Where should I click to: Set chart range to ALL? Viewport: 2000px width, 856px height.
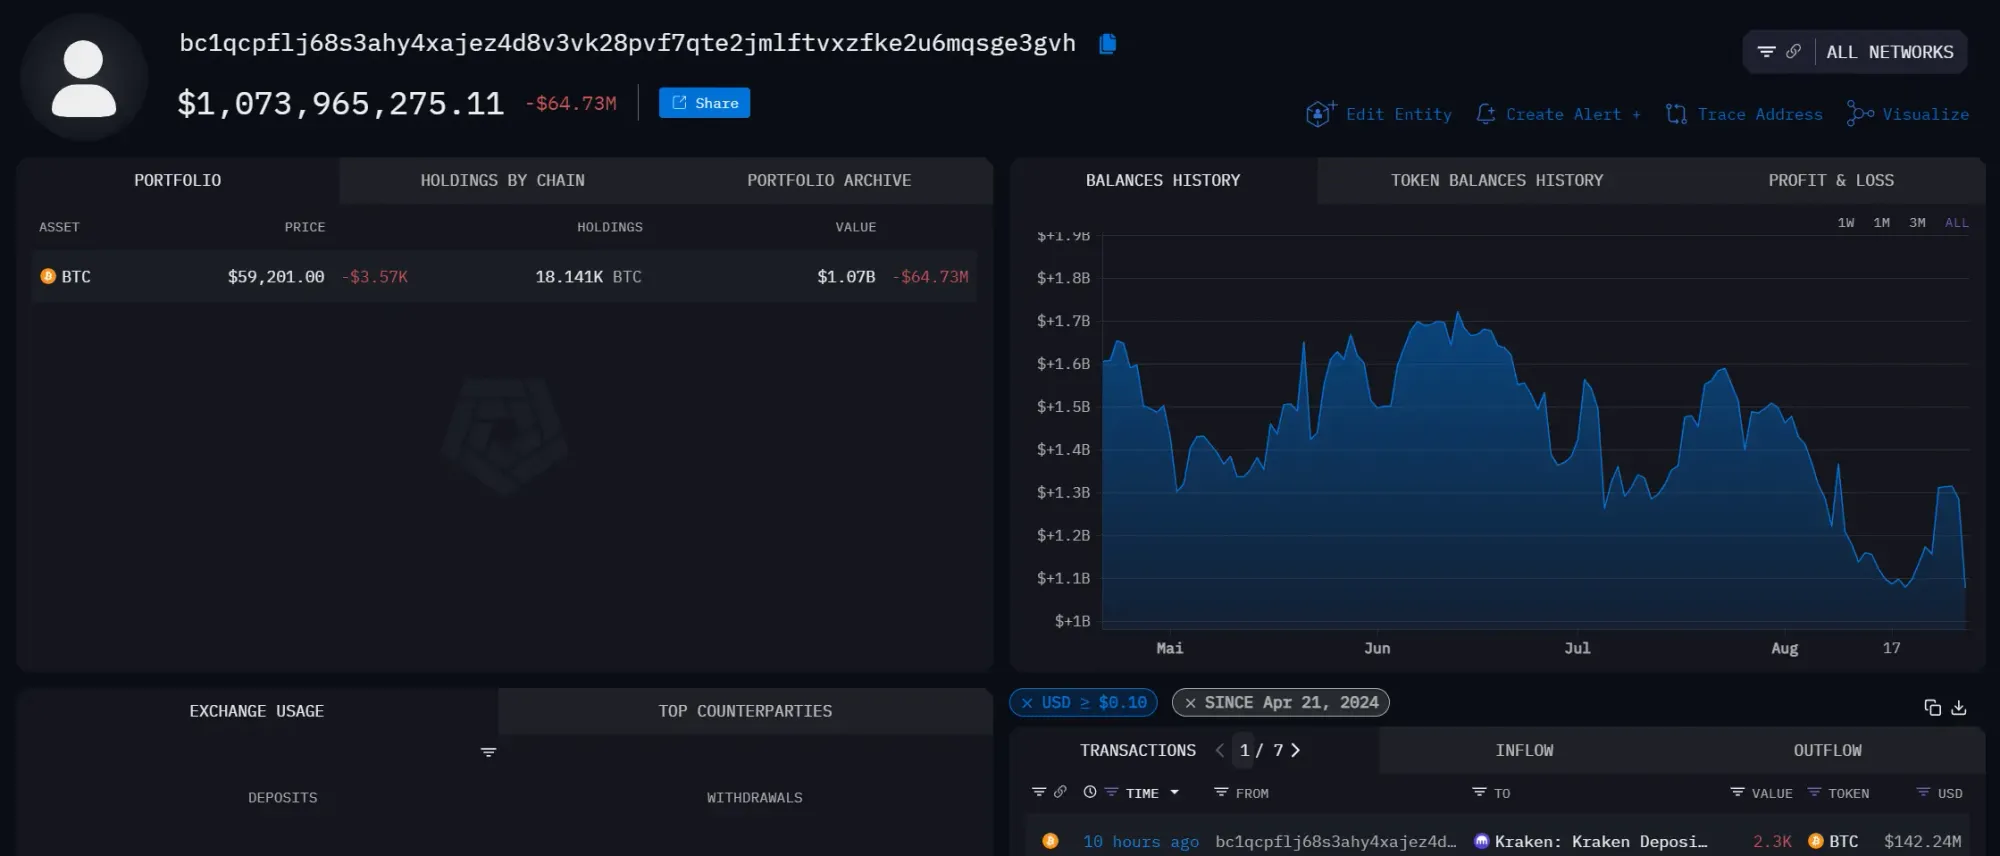click(1957, 223)
